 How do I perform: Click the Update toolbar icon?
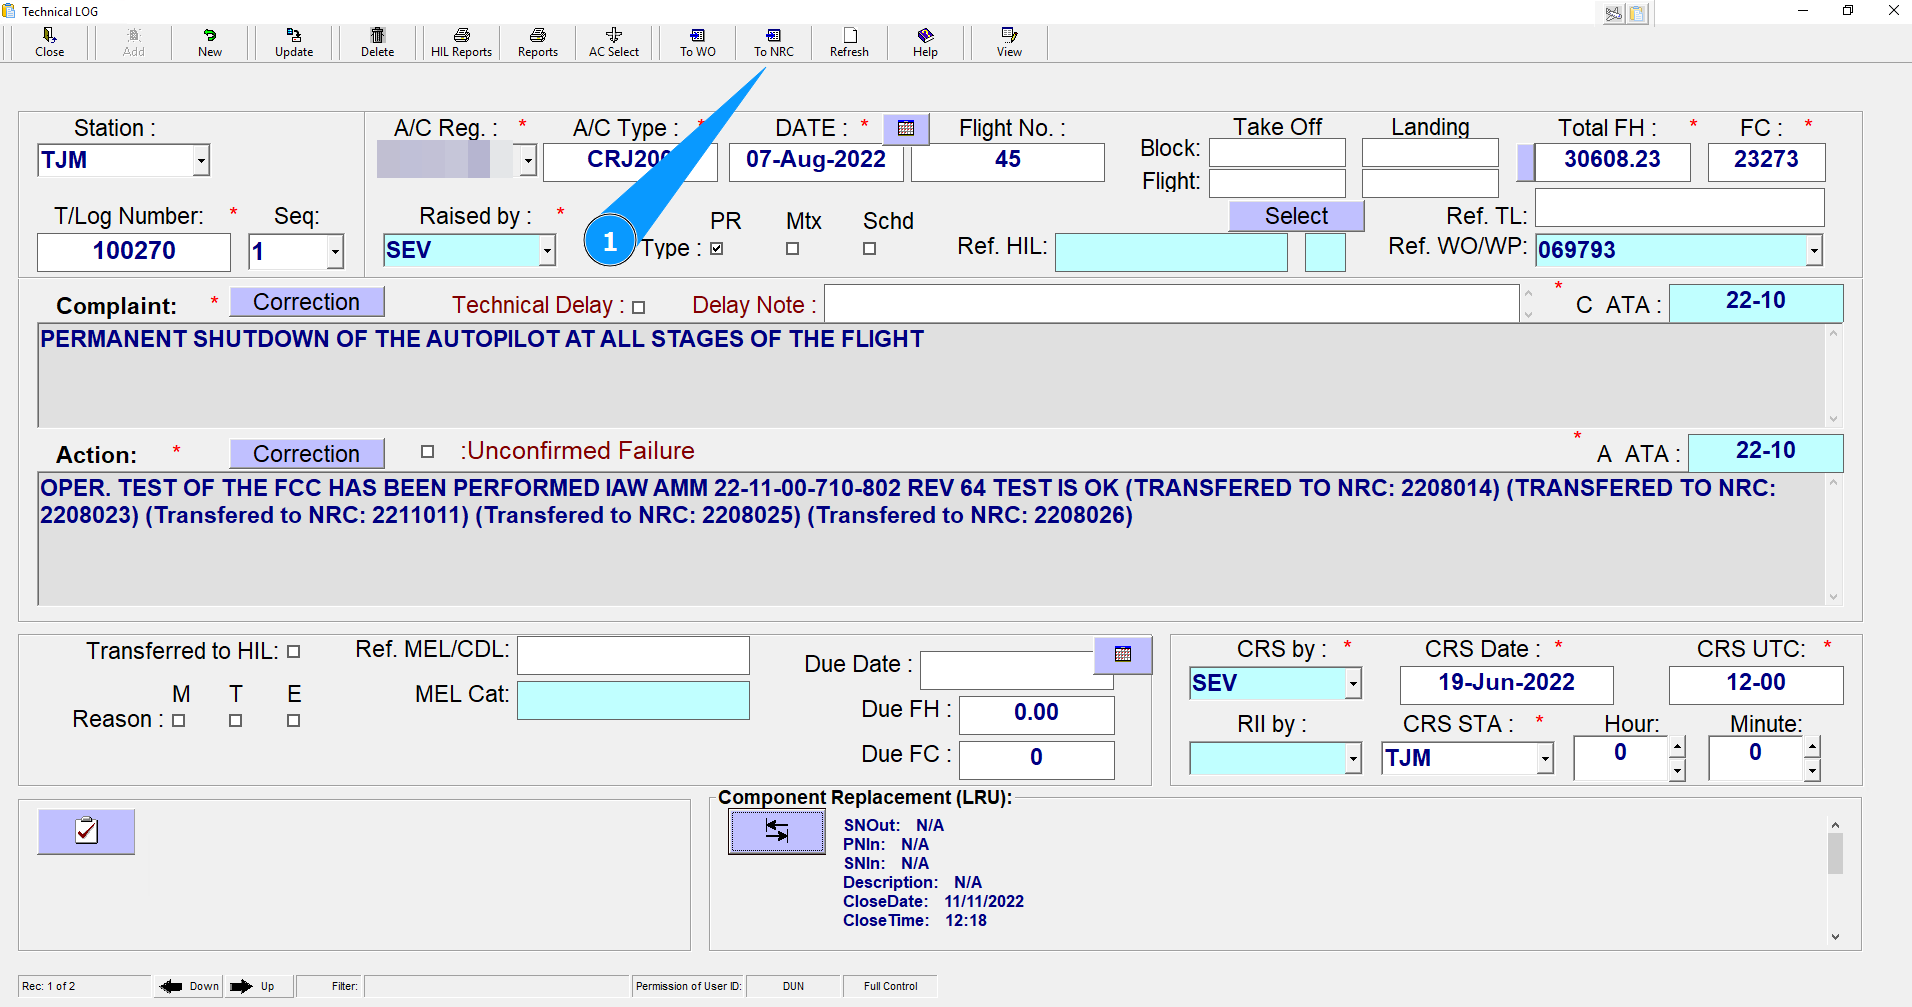294,42
